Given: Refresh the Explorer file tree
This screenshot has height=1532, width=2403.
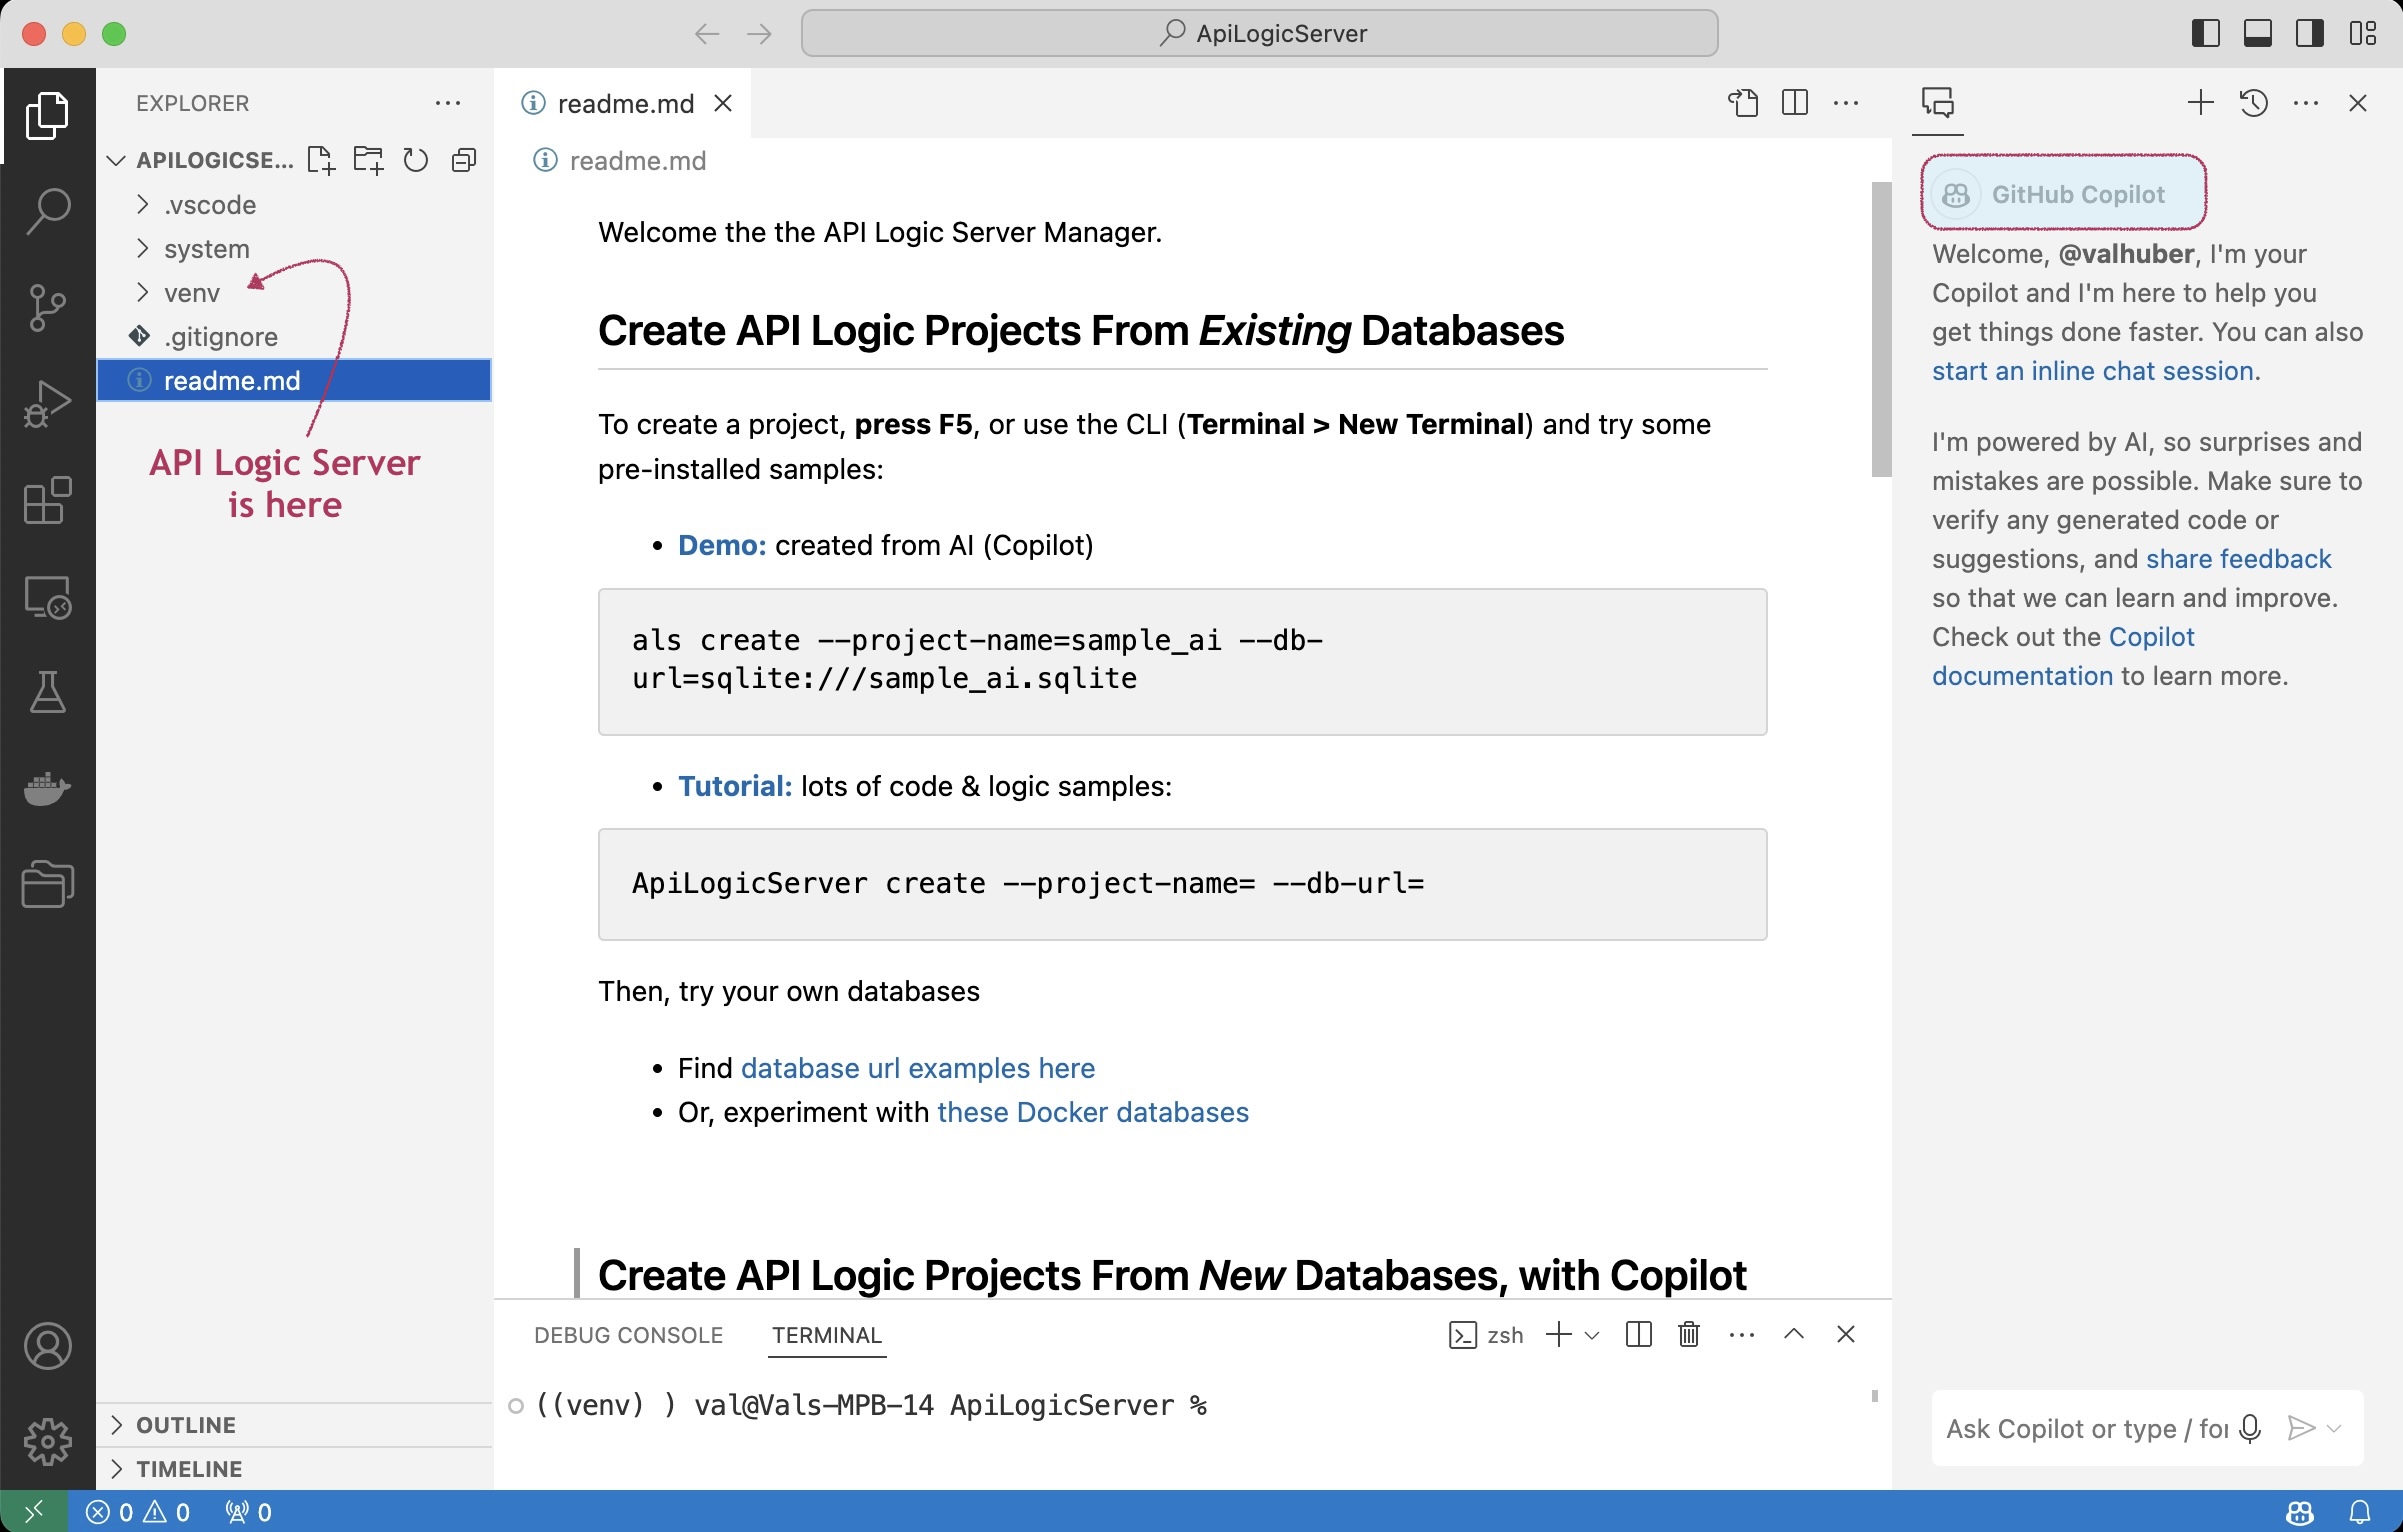Looking at the screenshot, I should point(415,160).
